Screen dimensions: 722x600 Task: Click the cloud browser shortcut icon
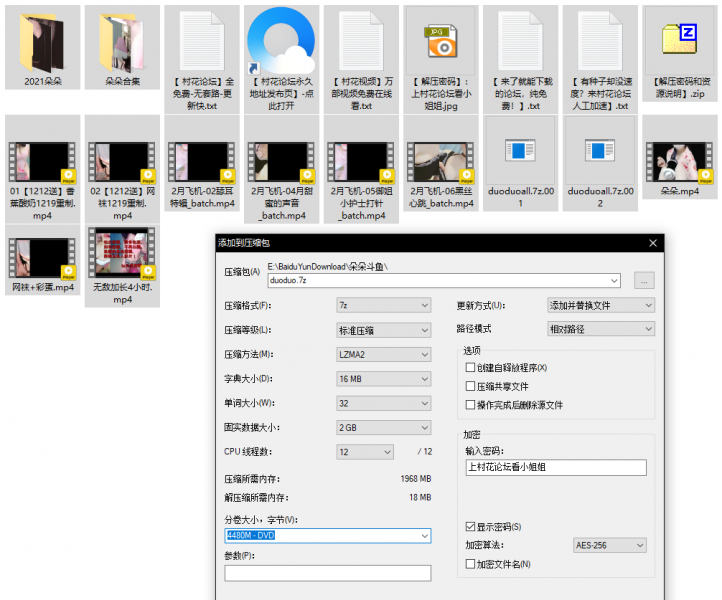281,41
